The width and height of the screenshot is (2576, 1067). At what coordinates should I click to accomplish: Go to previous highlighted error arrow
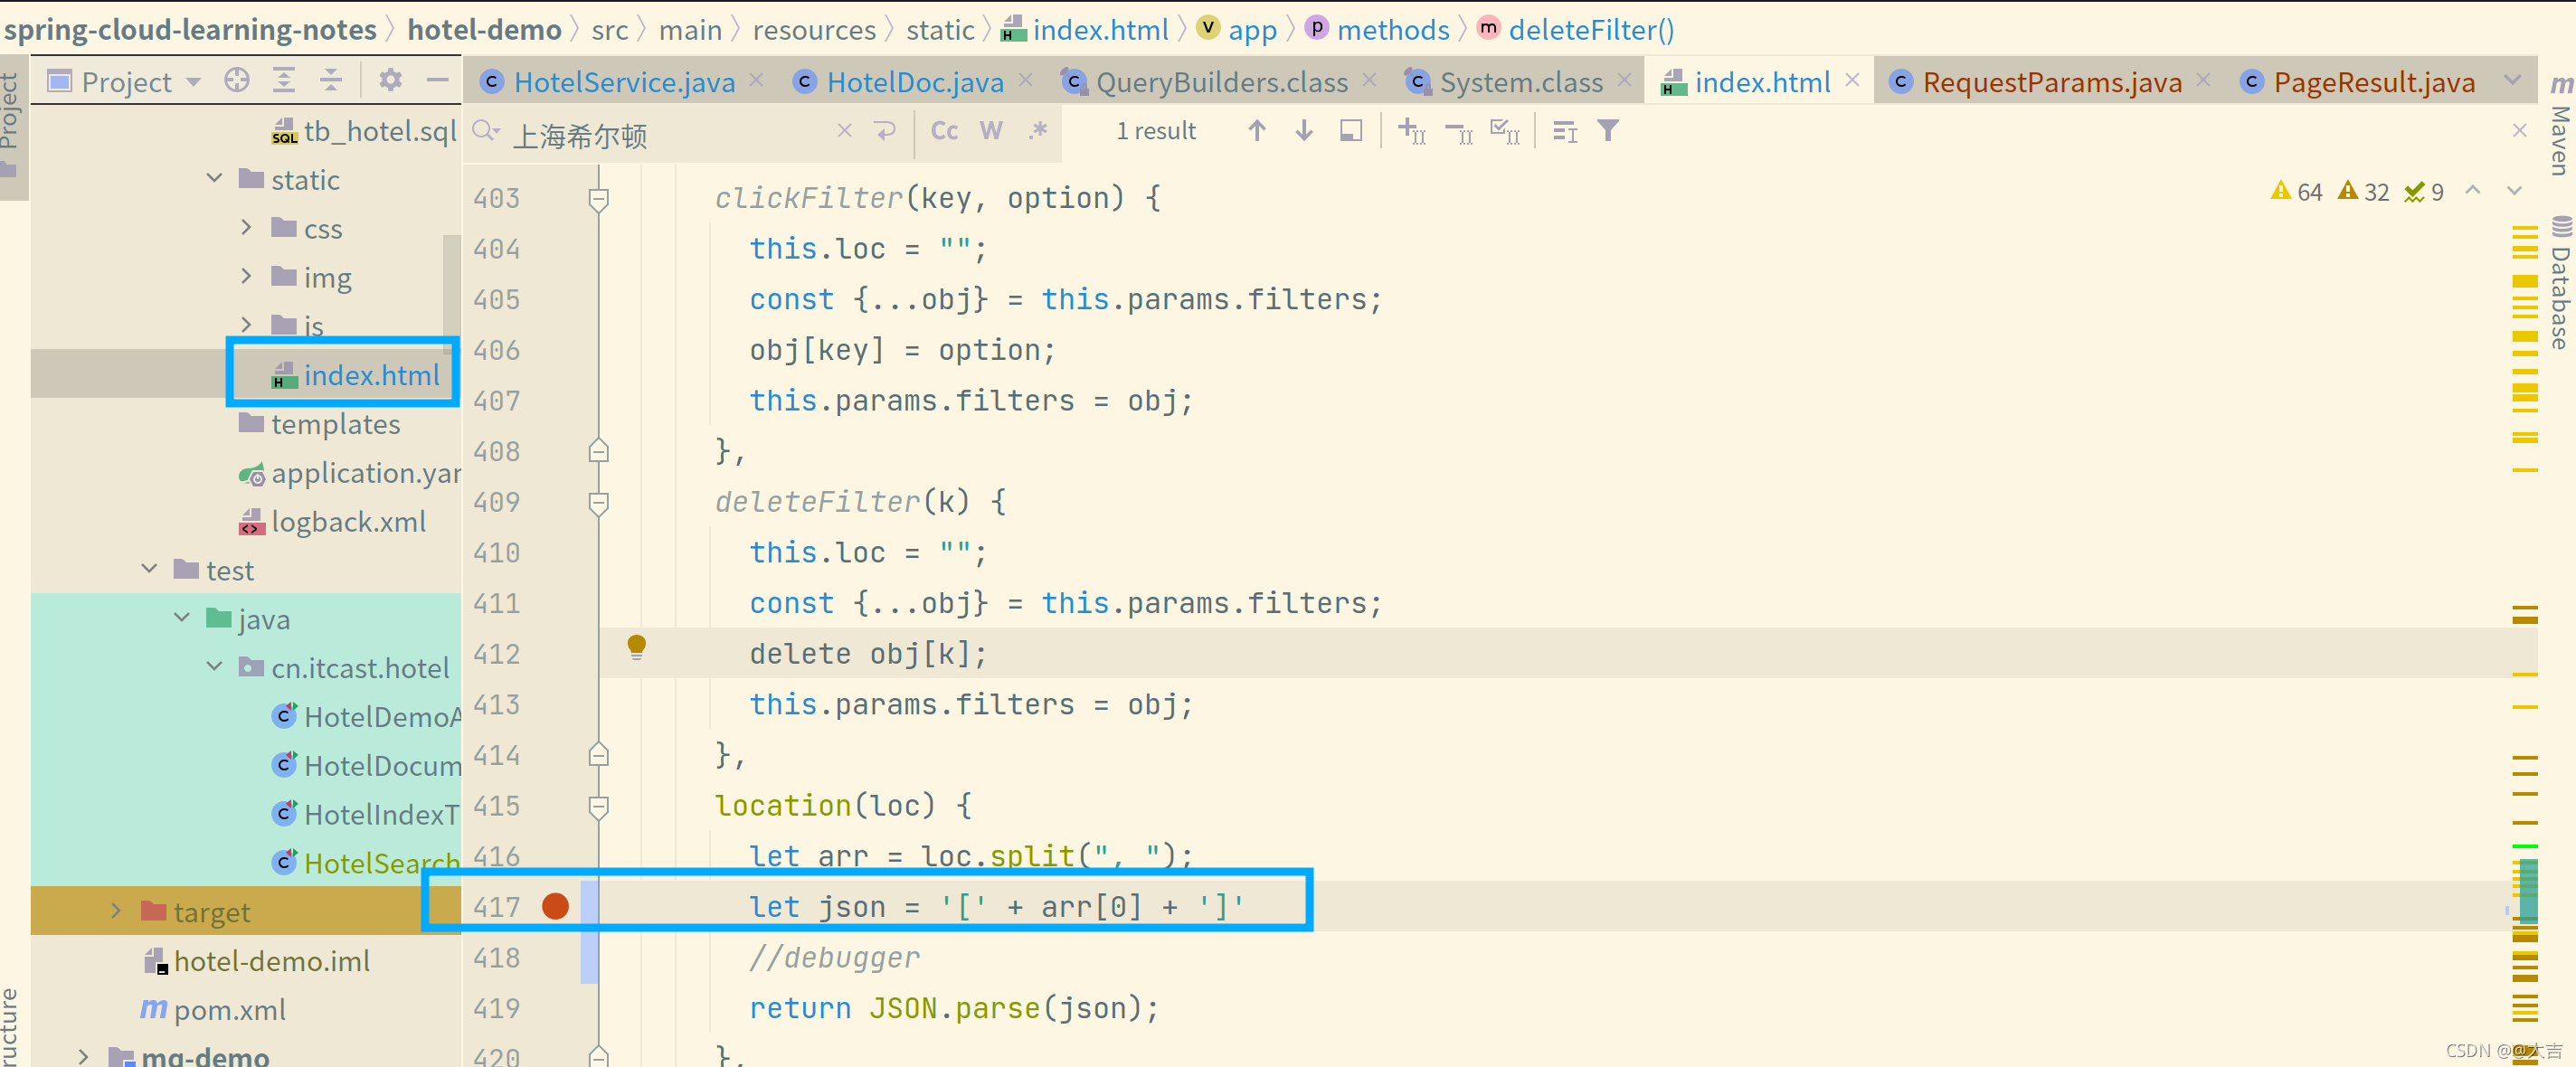click(x=2473, y=190)
